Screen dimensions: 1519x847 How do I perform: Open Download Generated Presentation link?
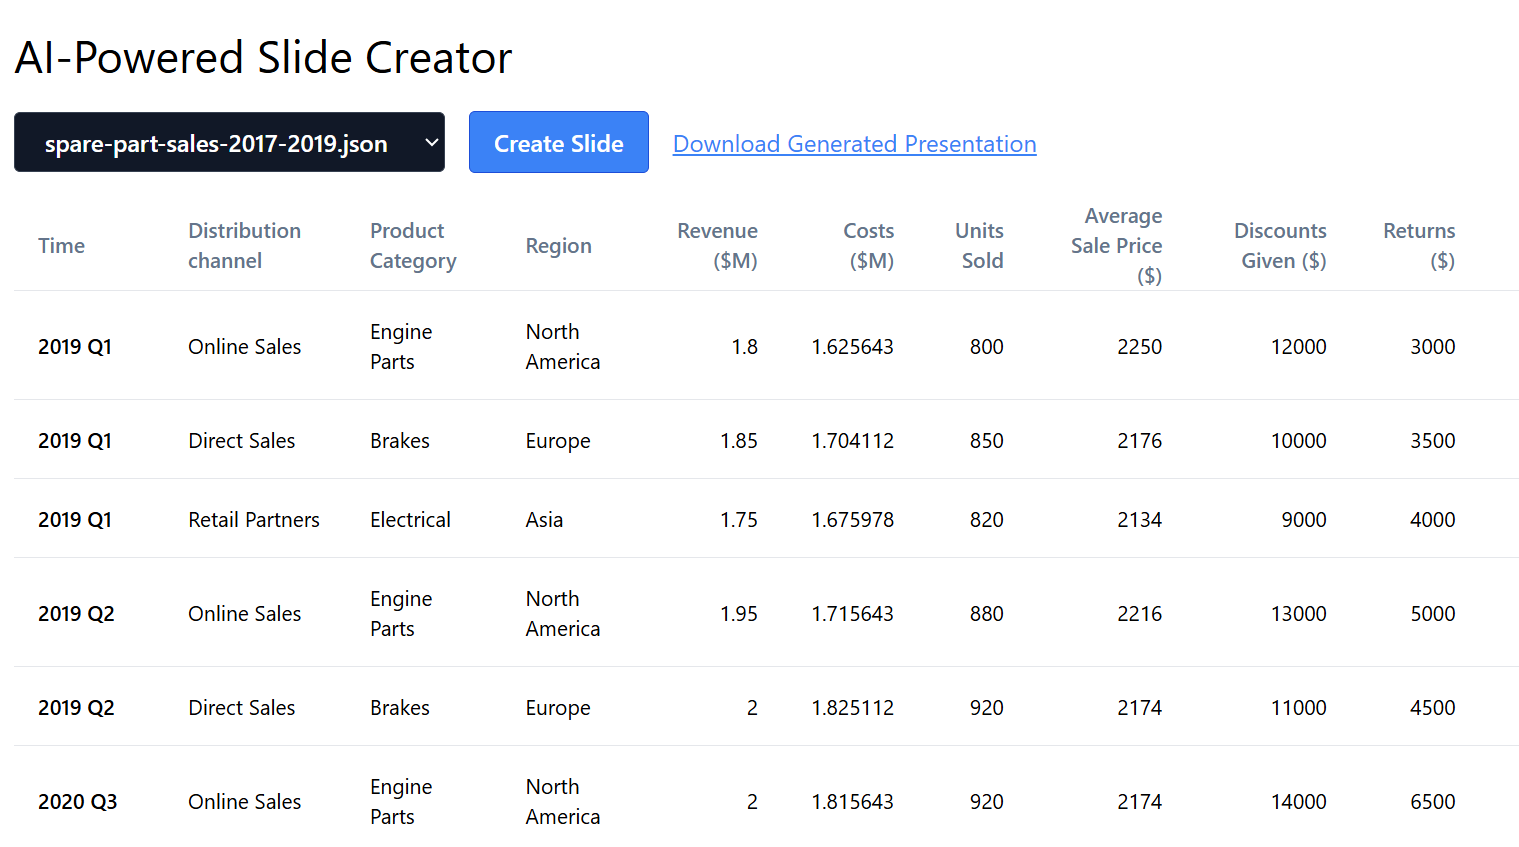854,144
